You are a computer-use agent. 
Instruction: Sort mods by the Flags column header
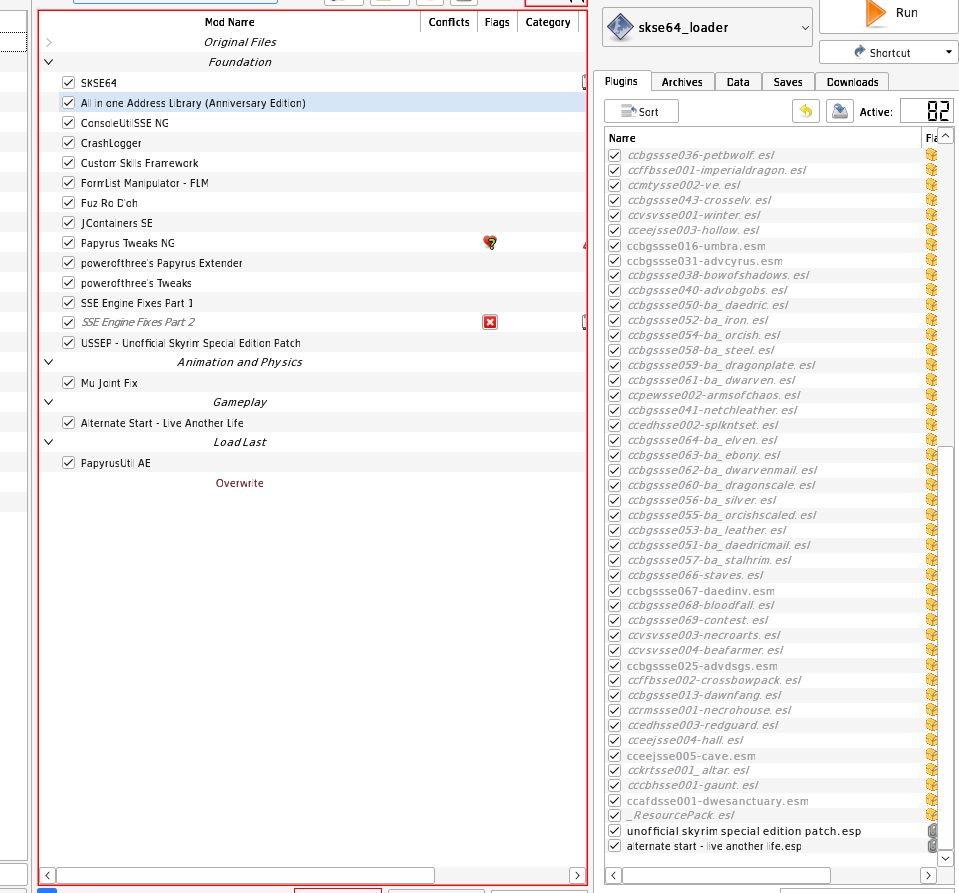point(497,22)
